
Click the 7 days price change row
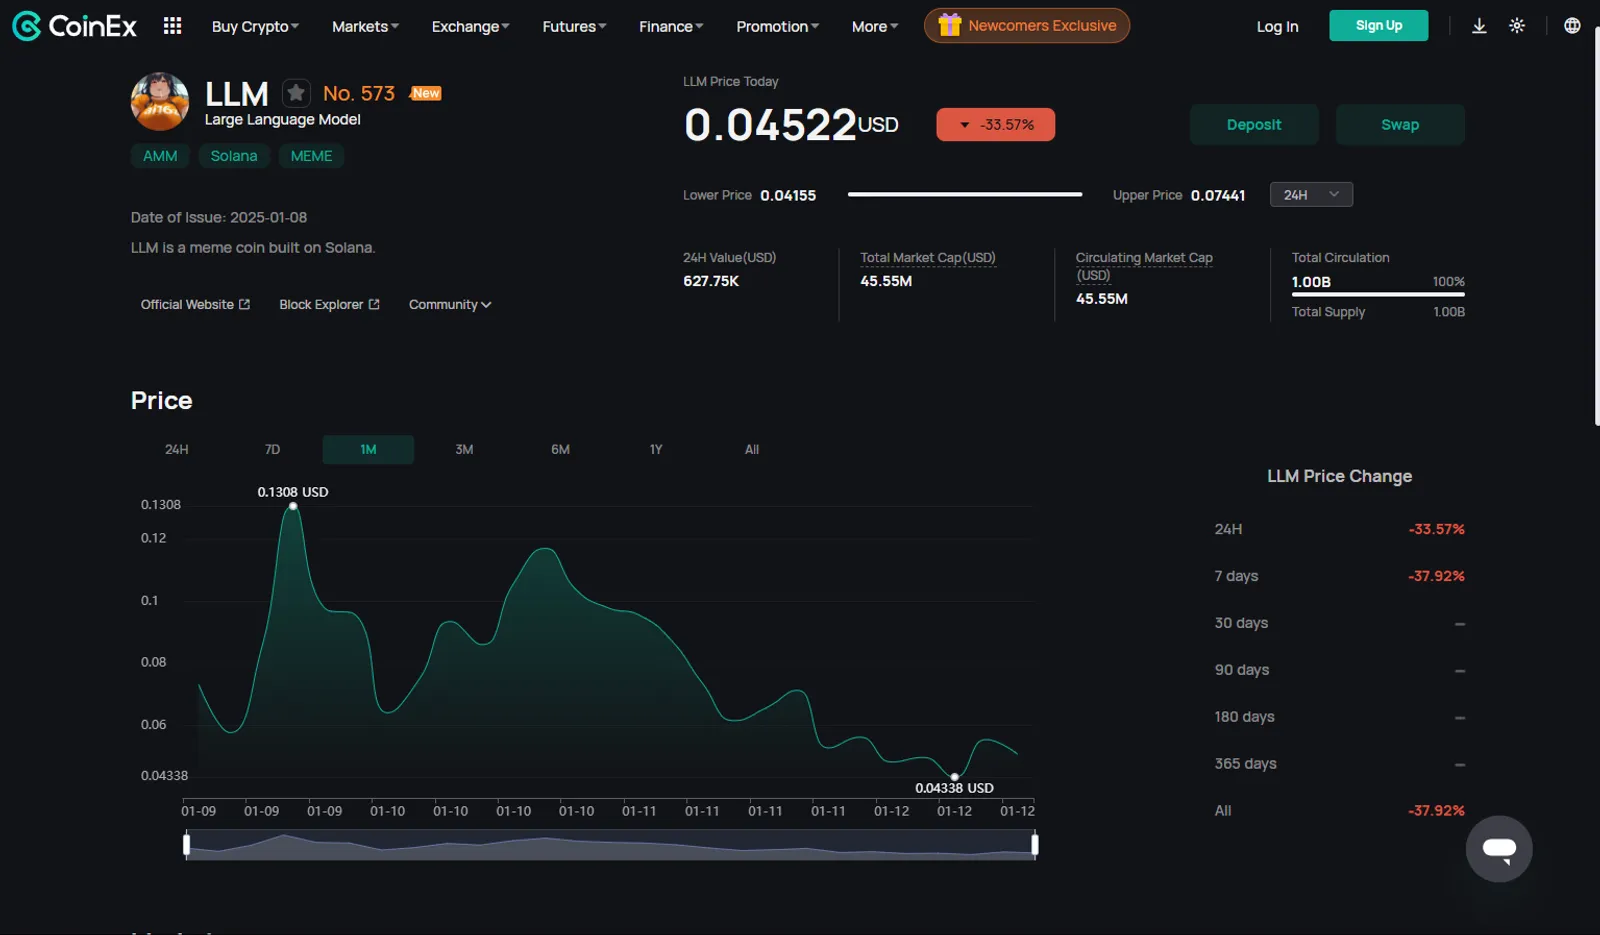[1339, 576]
